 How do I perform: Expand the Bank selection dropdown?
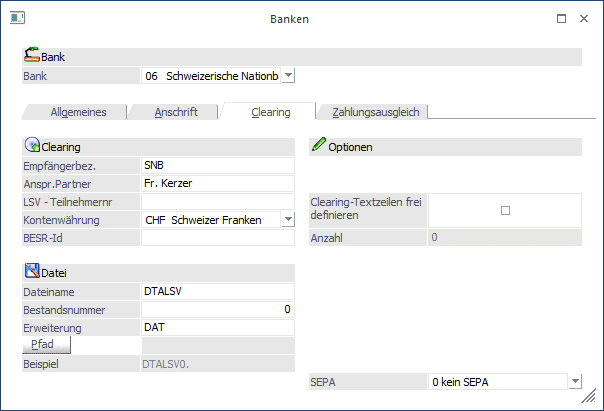(288, 76)
